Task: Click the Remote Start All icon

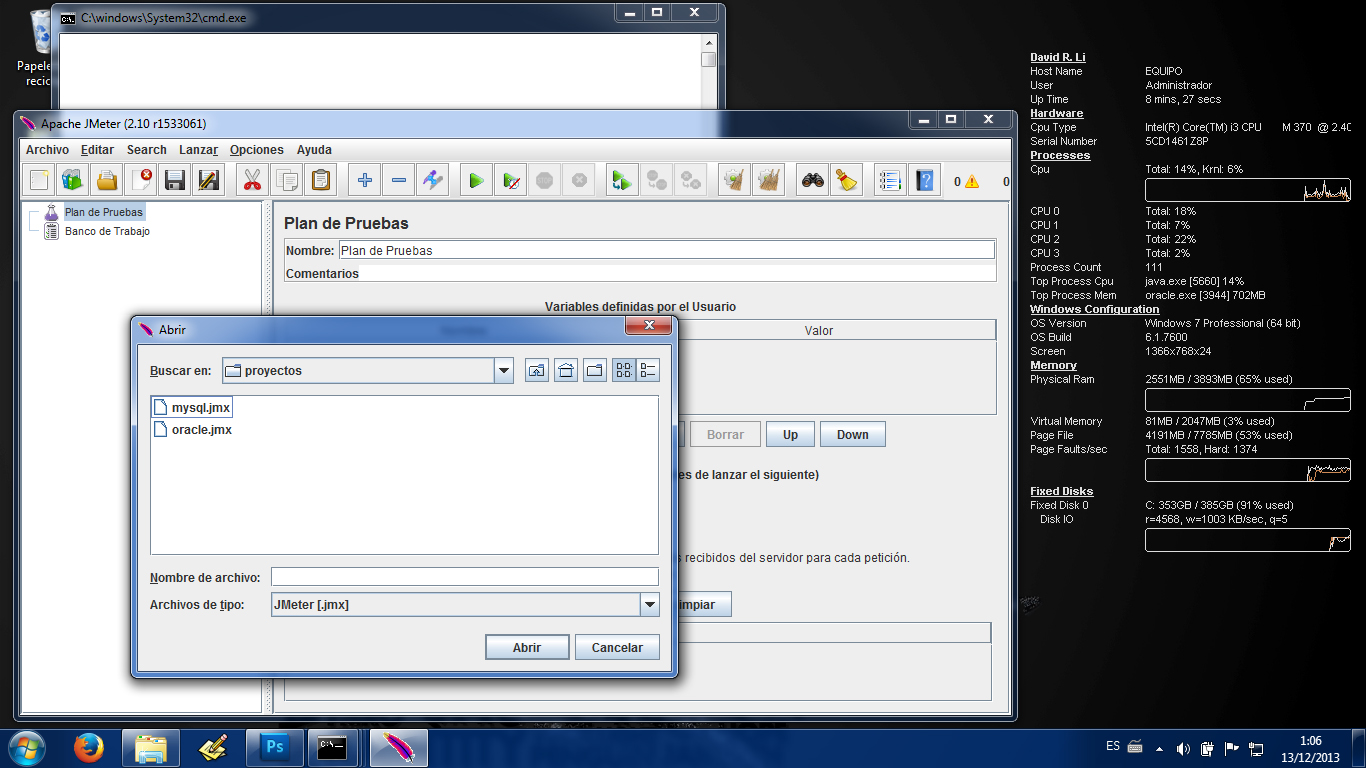Action: [622, 181]
